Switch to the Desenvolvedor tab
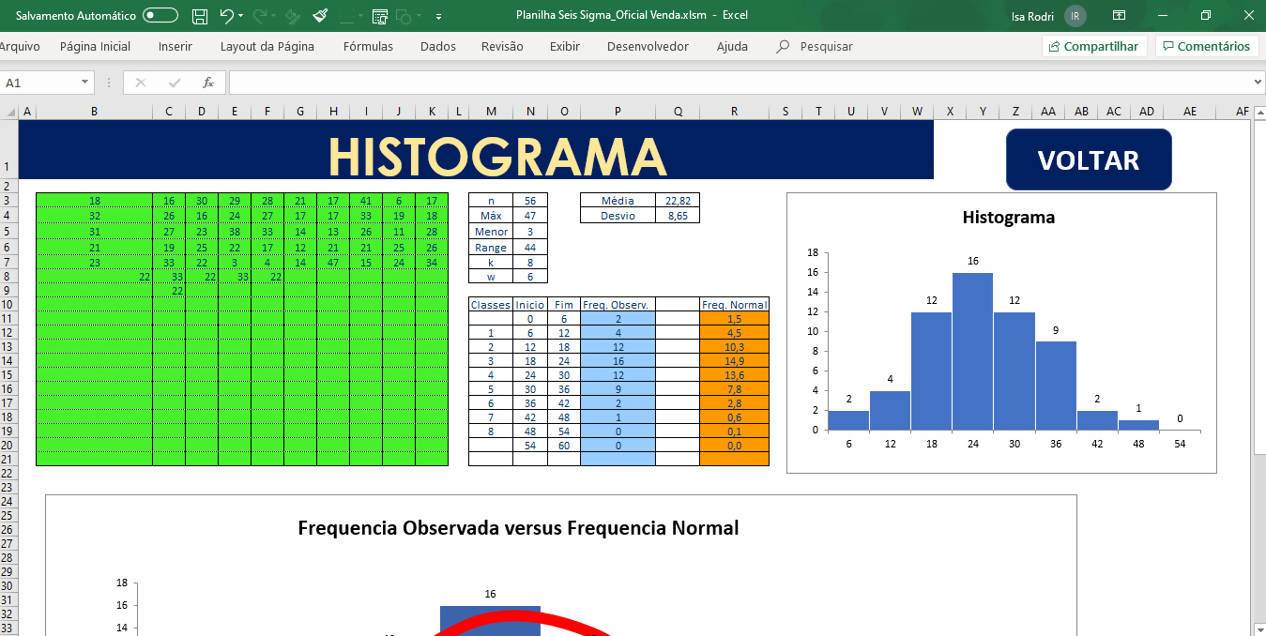The width and height of the screenshot is (1266, 636). (647, 47)
